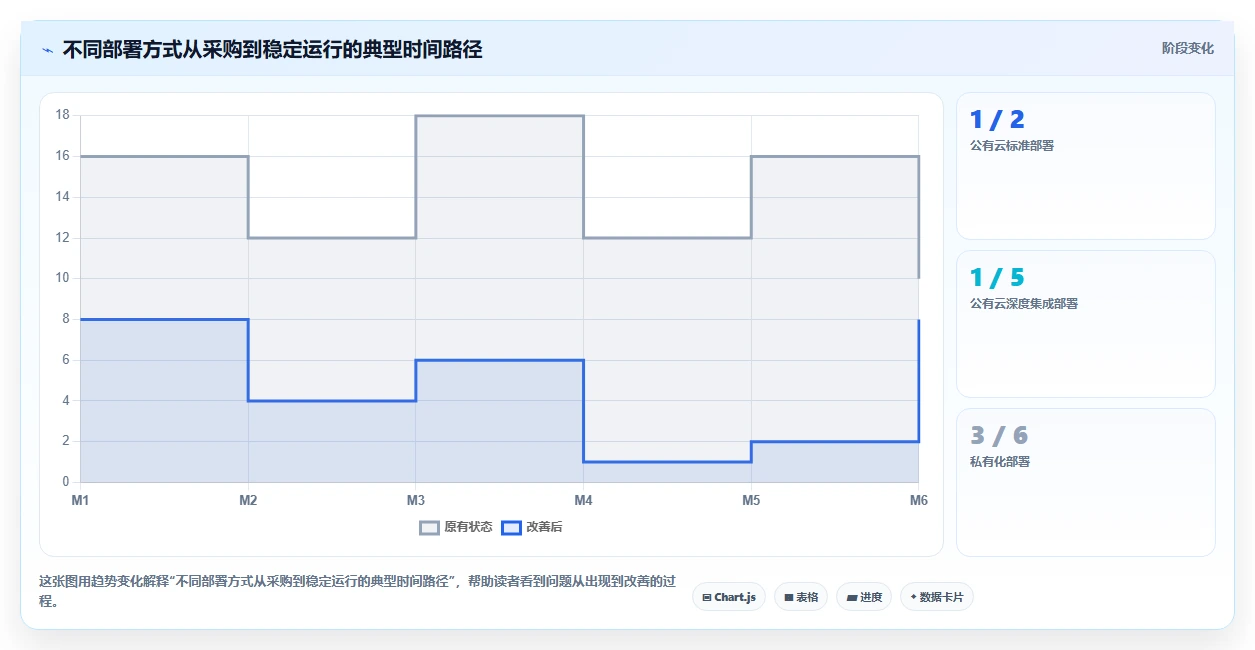This screenshot has height=650, width=1255.
Task: Click the description text below the chart
Action: pyautogui.click(x=357, y=591)
